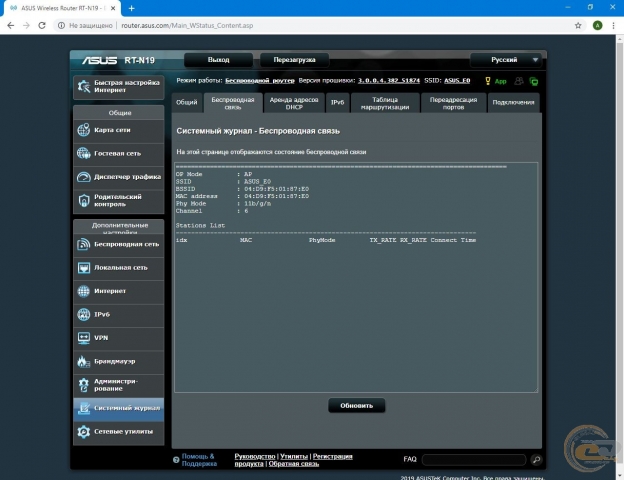Screen dimensions: 624x480
Task: Open a new browser tab
Action: click(131, 8)
